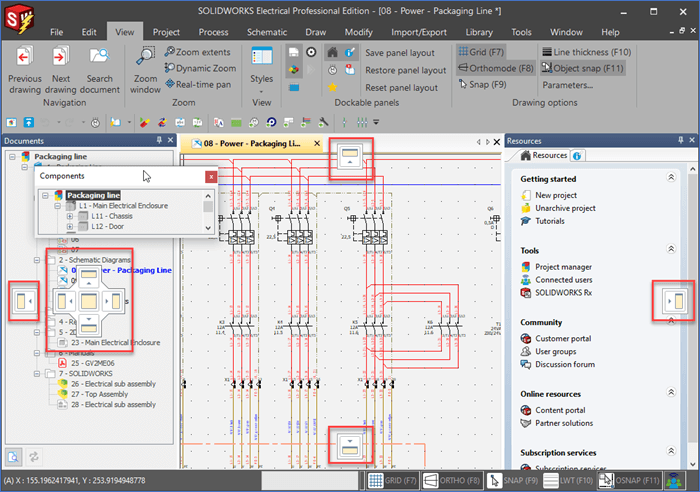This screenshot has width=700, height=492.
Task: Click the Components panel vertical scrollbar thumb
Action: point(208,207)
